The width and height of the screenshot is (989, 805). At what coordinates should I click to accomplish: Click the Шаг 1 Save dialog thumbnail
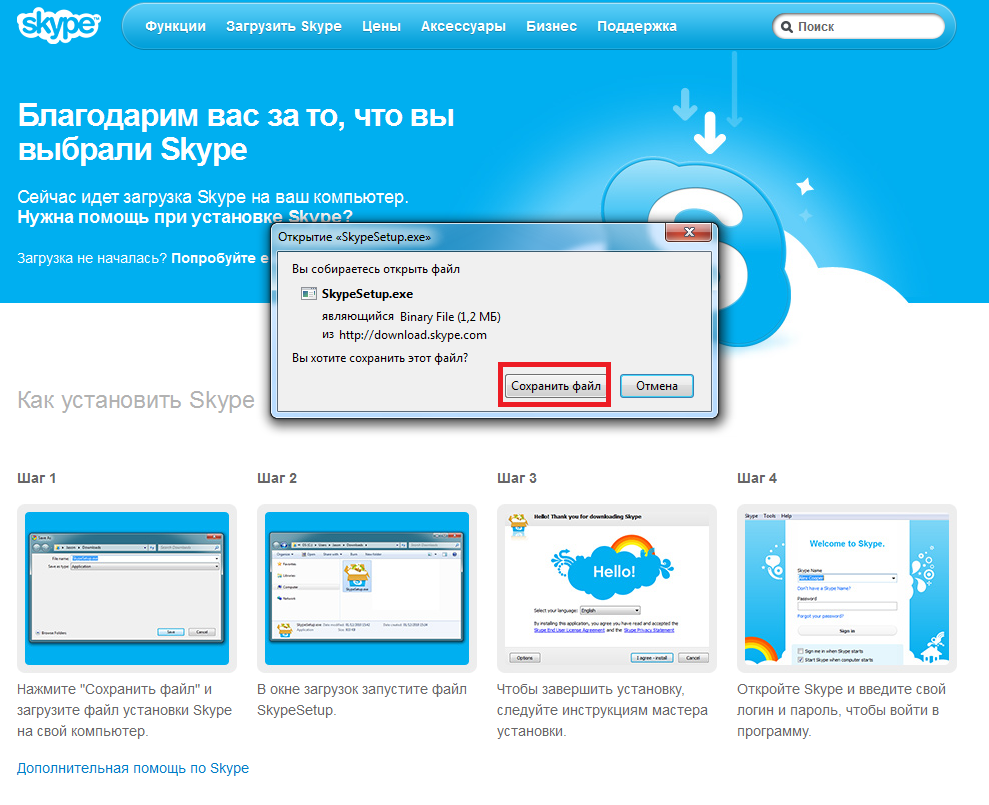point(127,588)
